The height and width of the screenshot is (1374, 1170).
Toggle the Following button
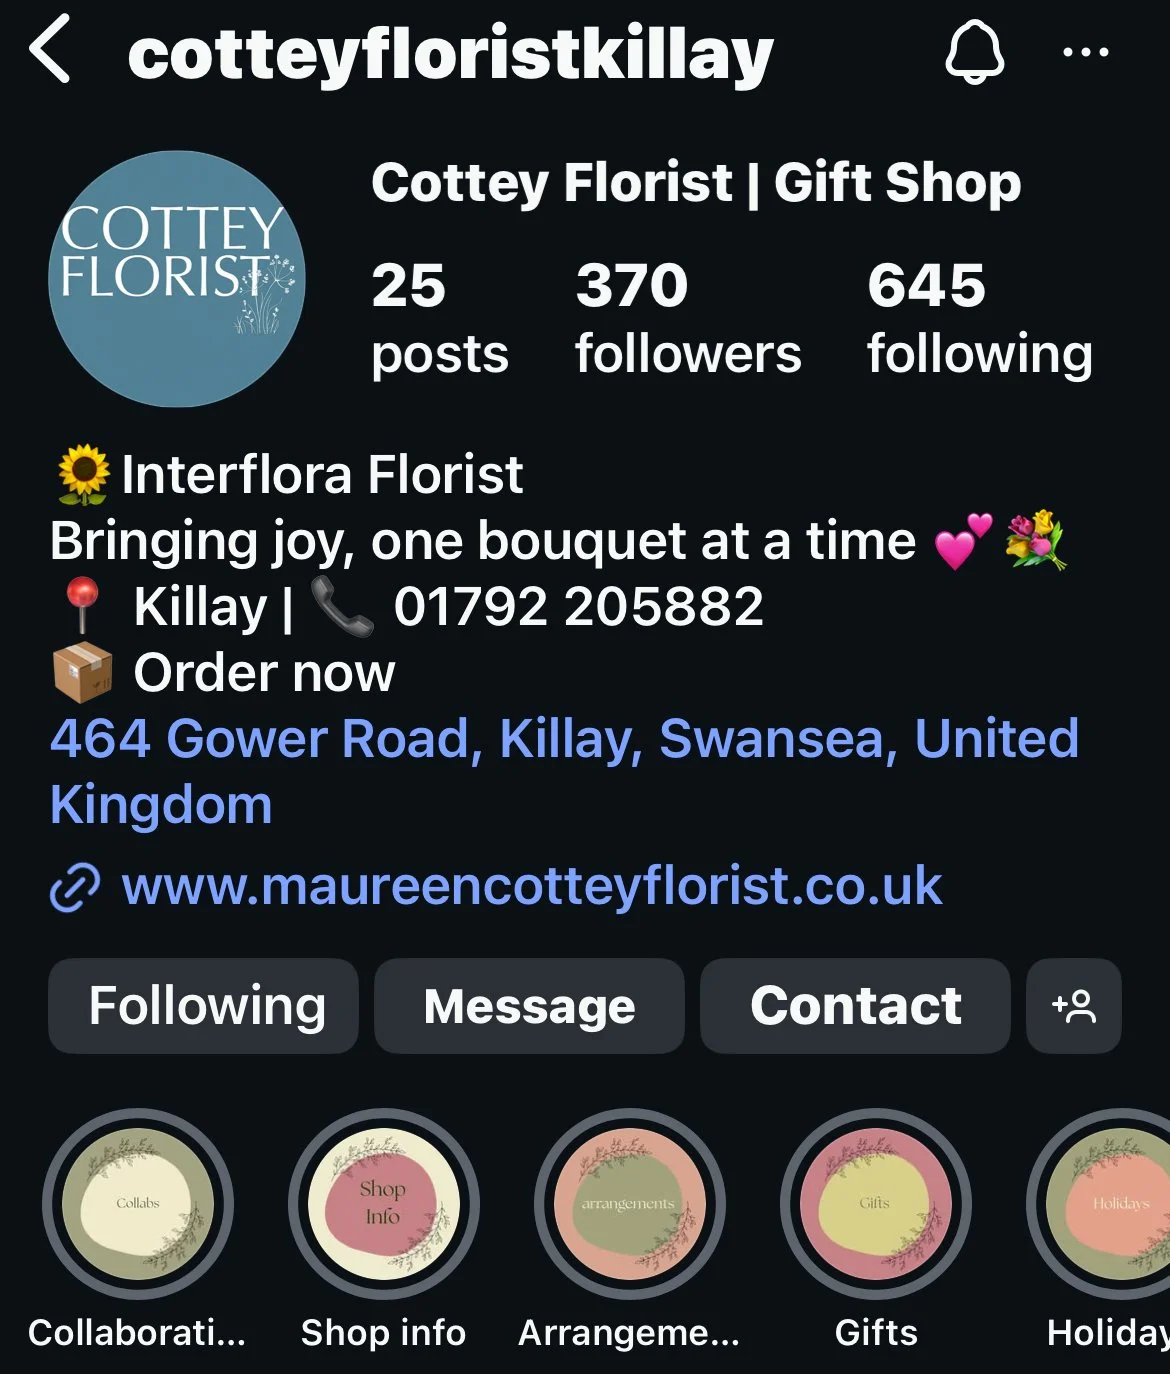(203, 1006)
